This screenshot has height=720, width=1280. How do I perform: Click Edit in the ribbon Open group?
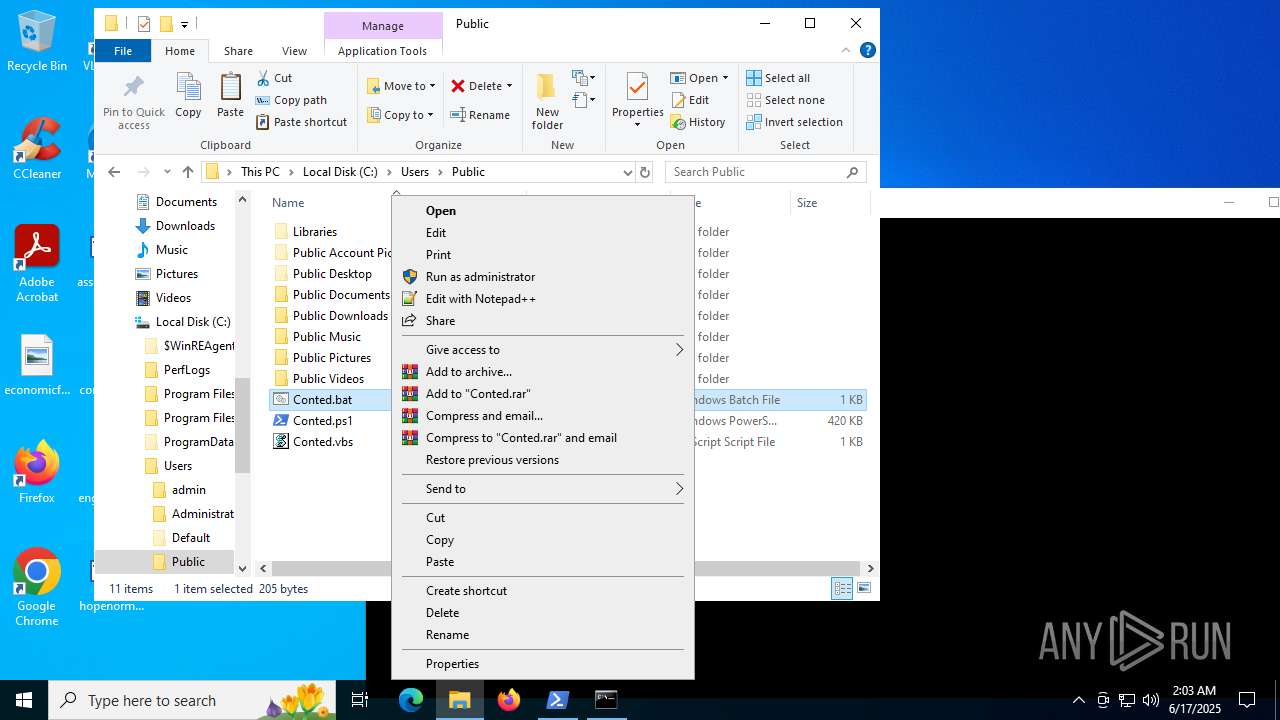pyautogui.click(x=689, y=100)
